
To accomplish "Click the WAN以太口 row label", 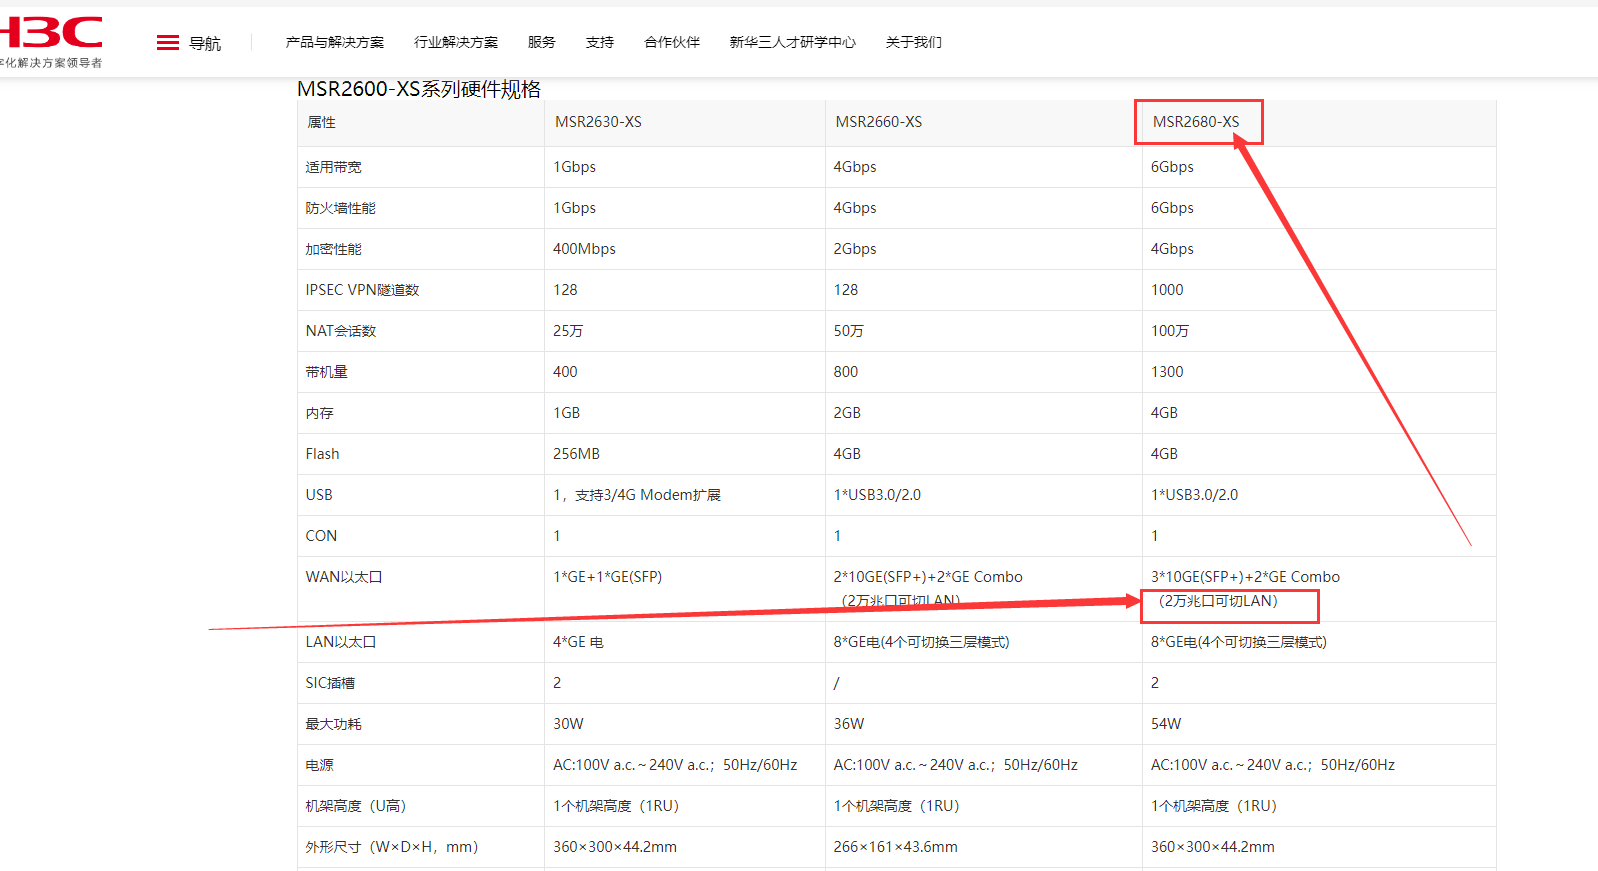I will click(x=344, y=577).
